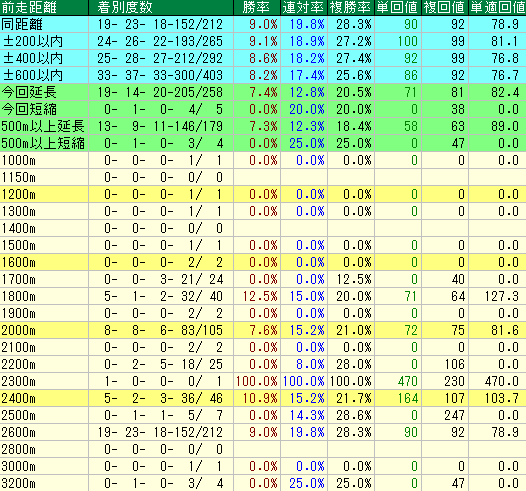
Task: Click the 複勝率 column header
Action: (x=351, y=7)
